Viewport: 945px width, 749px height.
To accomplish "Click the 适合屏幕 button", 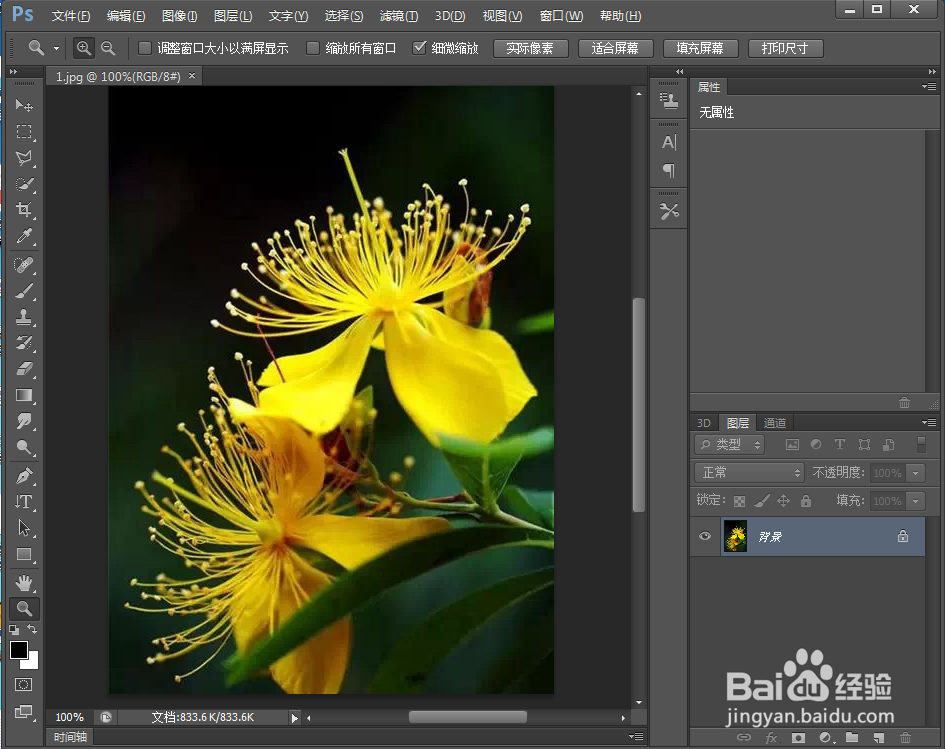I will click(615, 48).
